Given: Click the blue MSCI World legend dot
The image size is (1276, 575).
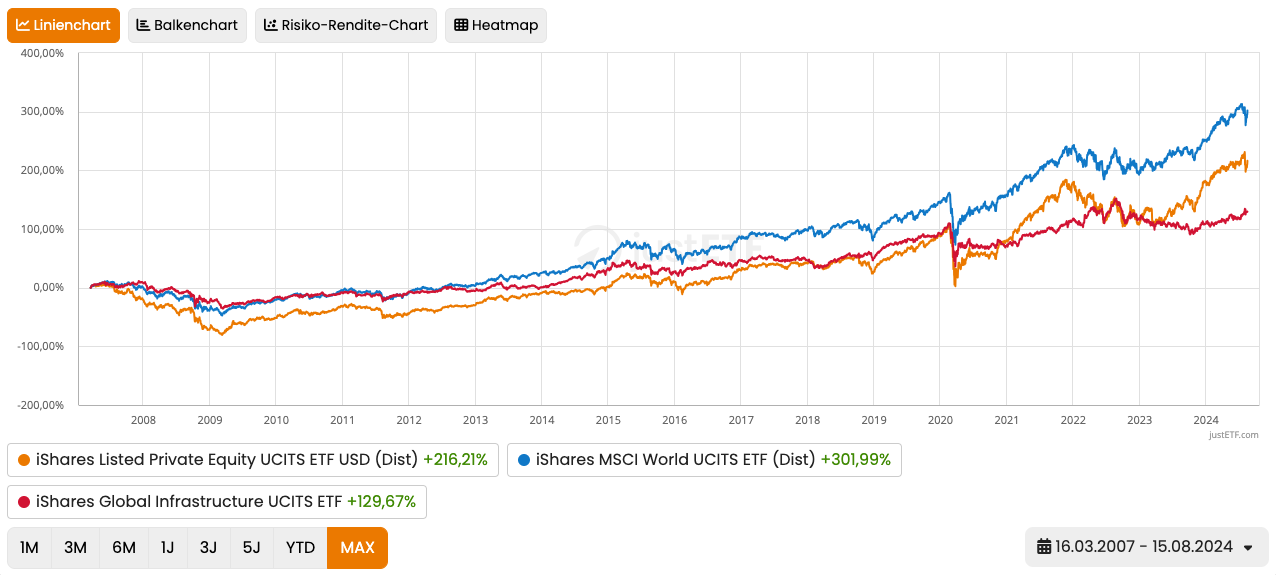Looking at the screenshot, I should 524,461.
